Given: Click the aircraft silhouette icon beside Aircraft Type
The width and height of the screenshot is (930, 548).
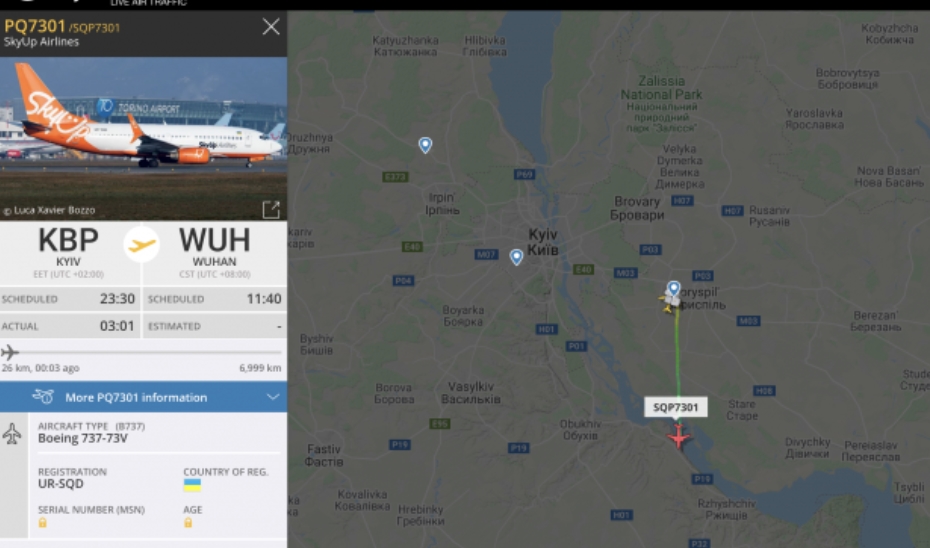Looking at the screenshot, I should pos(12,434).
